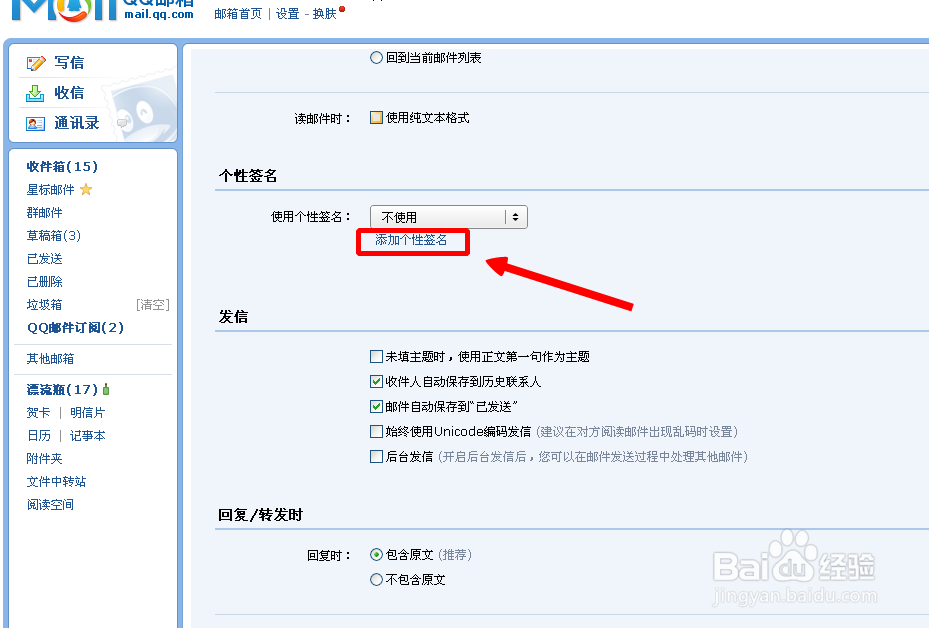
Task: Check 始终使用Unicode编码发信
Action: (376, 434)
